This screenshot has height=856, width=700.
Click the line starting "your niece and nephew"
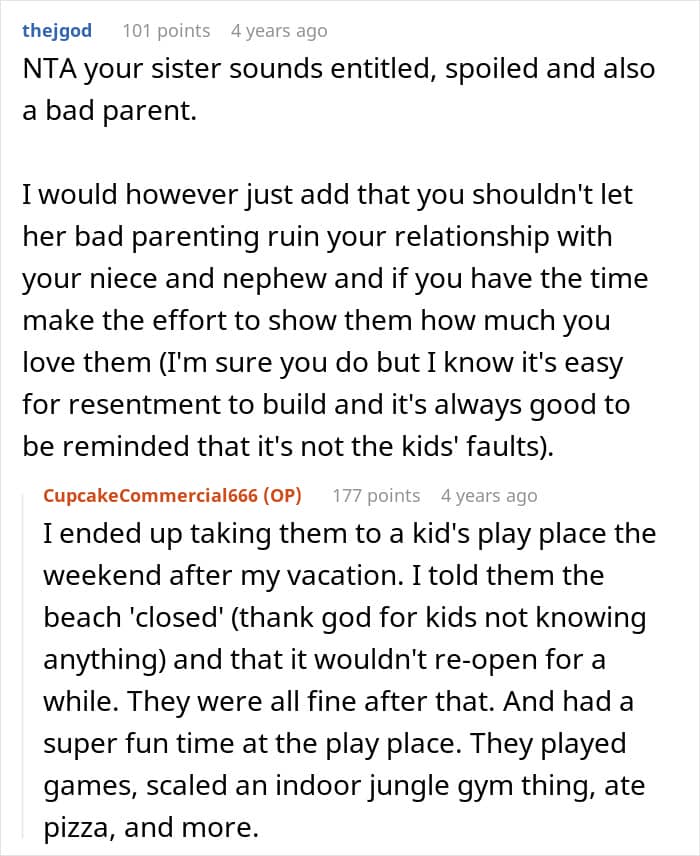coord(335,279)
